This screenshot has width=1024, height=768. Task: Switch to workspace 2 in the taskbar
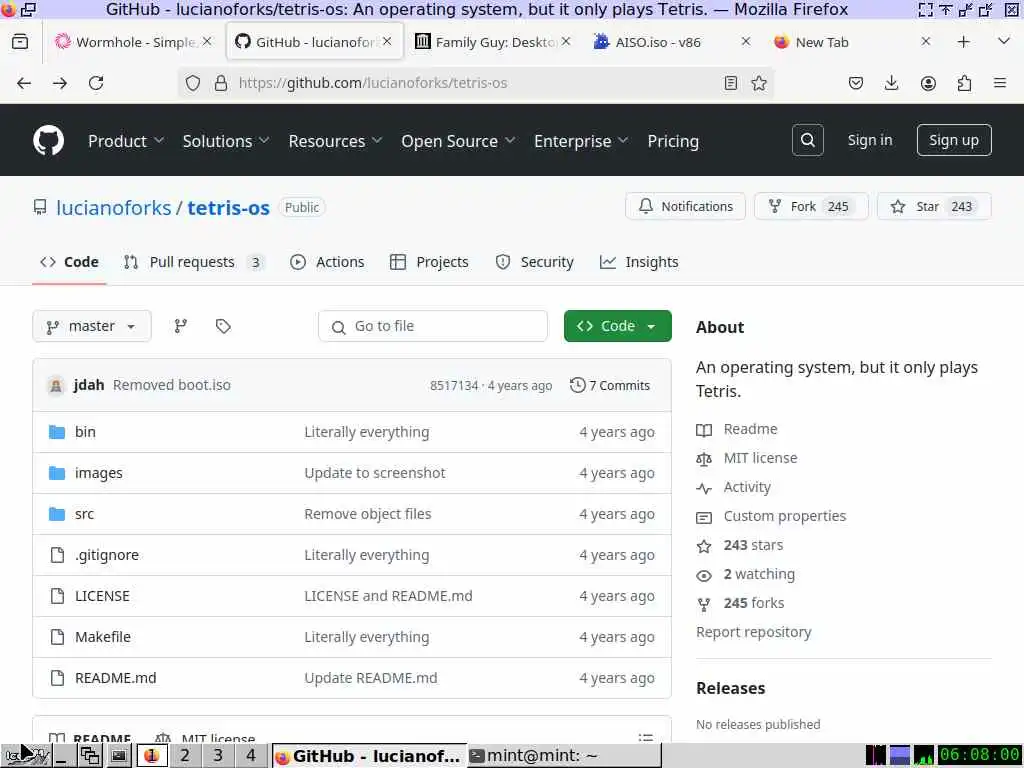[185, 756]
